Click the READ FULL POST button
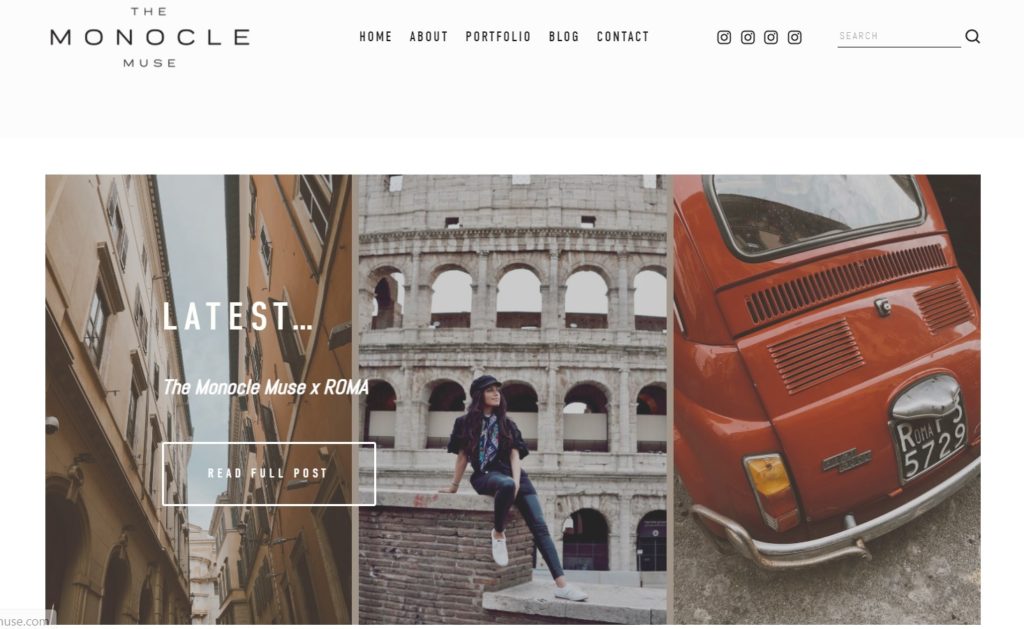The height and width of the screenshot is (629, 1024). (x=268, y=474)
